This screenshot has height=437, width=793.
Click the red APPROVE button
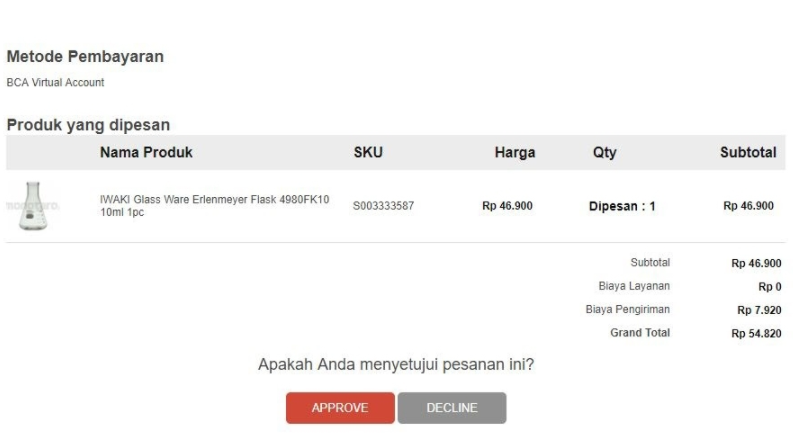click(x=340, y=408)
